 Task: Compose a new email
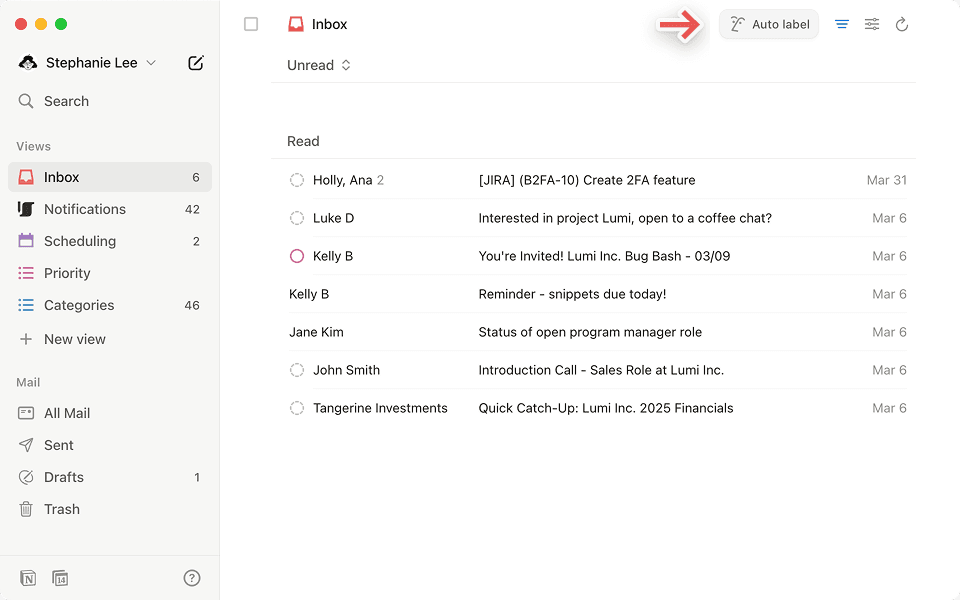click(x=196, y=62)
